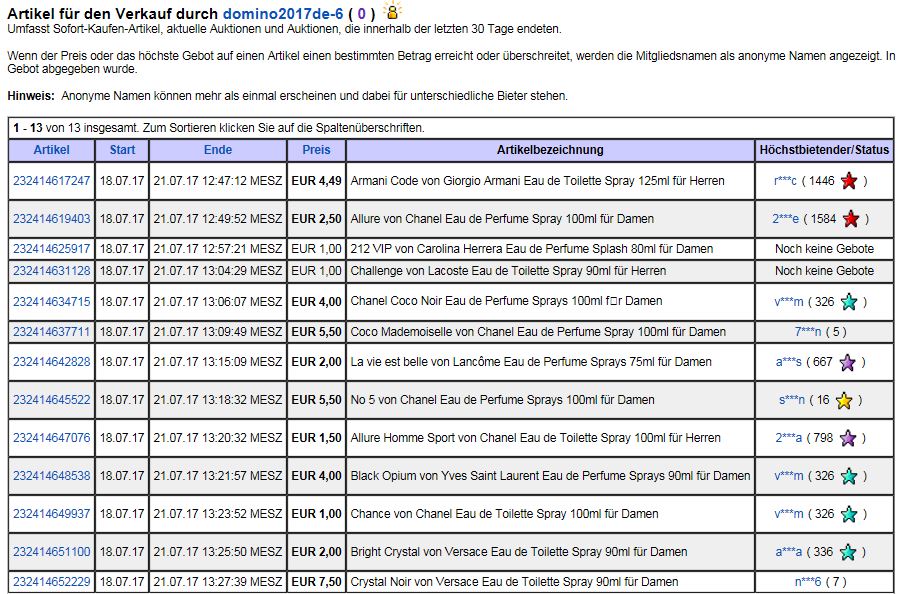Open bidder a***a profile
Image resolution: width=898 pixels, height=594 pixels.
pos(789,552)
